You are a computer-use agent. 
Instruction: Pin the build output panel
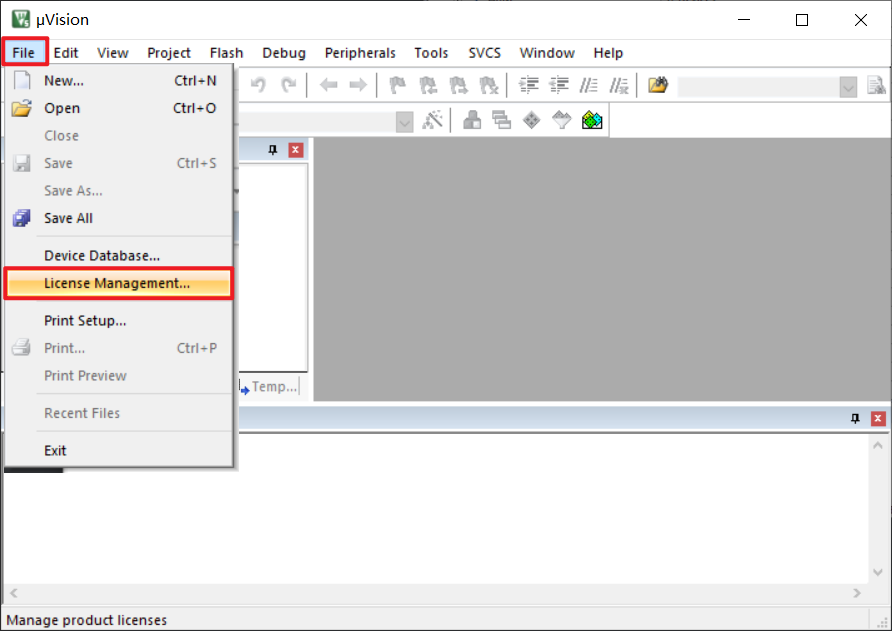tap(855, 419)
